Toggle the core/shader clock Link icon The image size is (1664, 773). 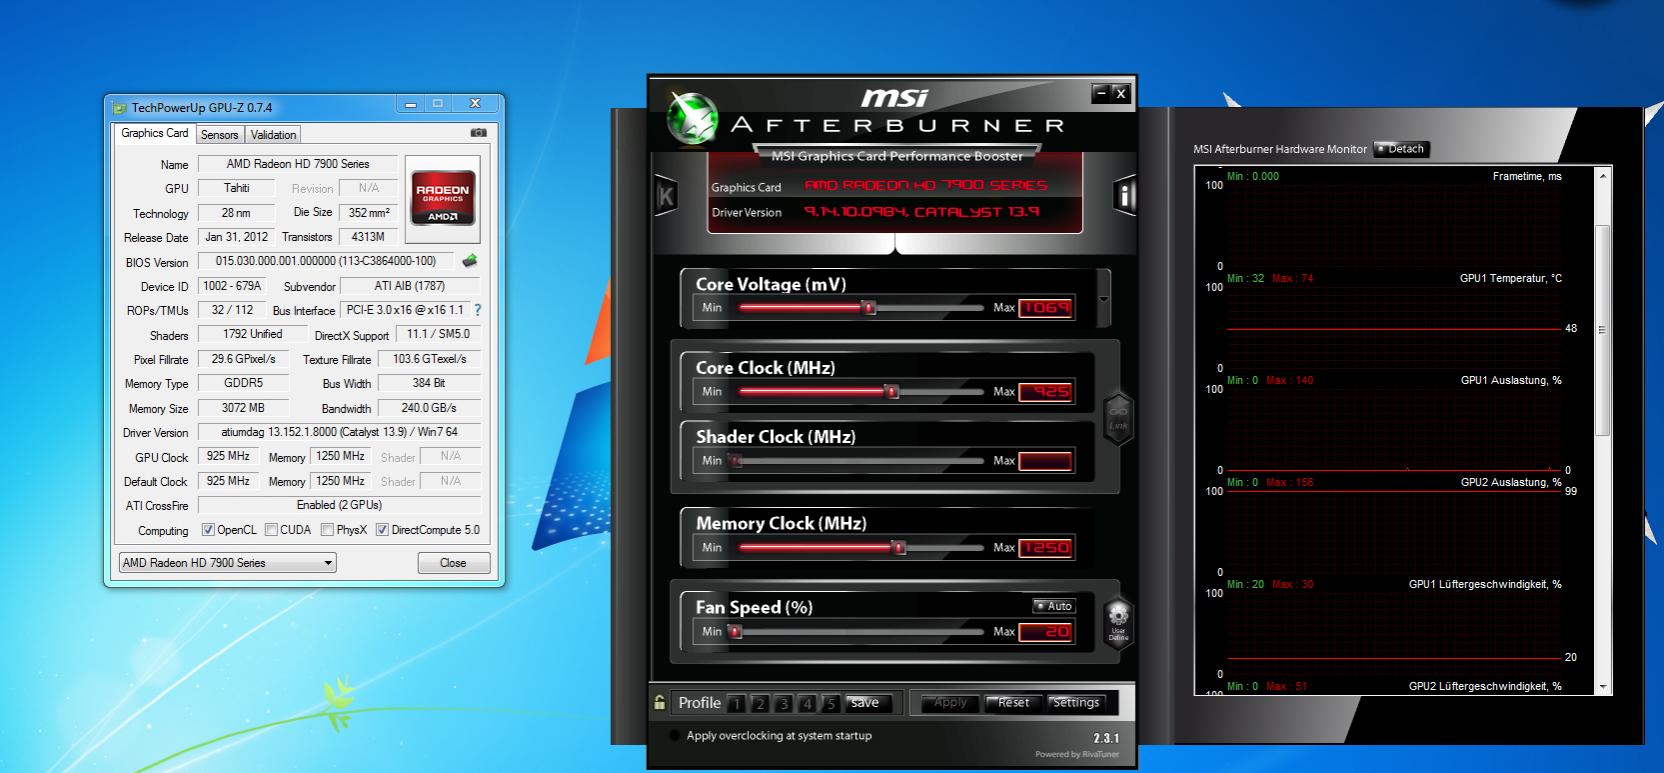pos(1118,418)
